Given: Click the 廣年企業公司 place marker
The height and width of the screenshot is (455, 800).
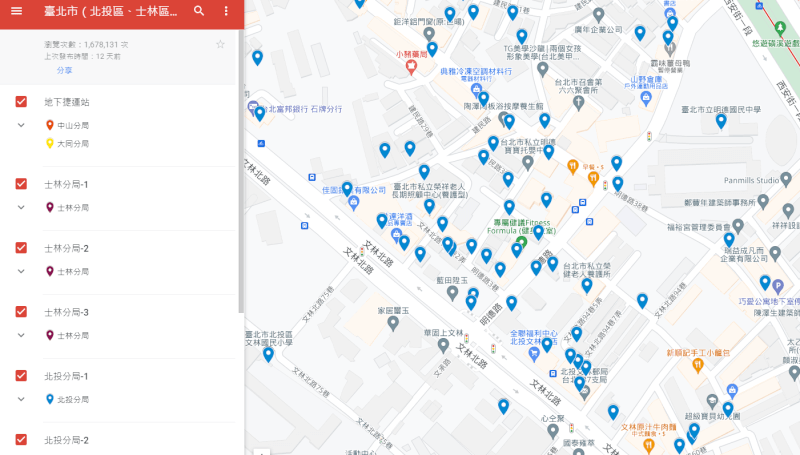Looking at the screenshot, I should pos(598,15).
